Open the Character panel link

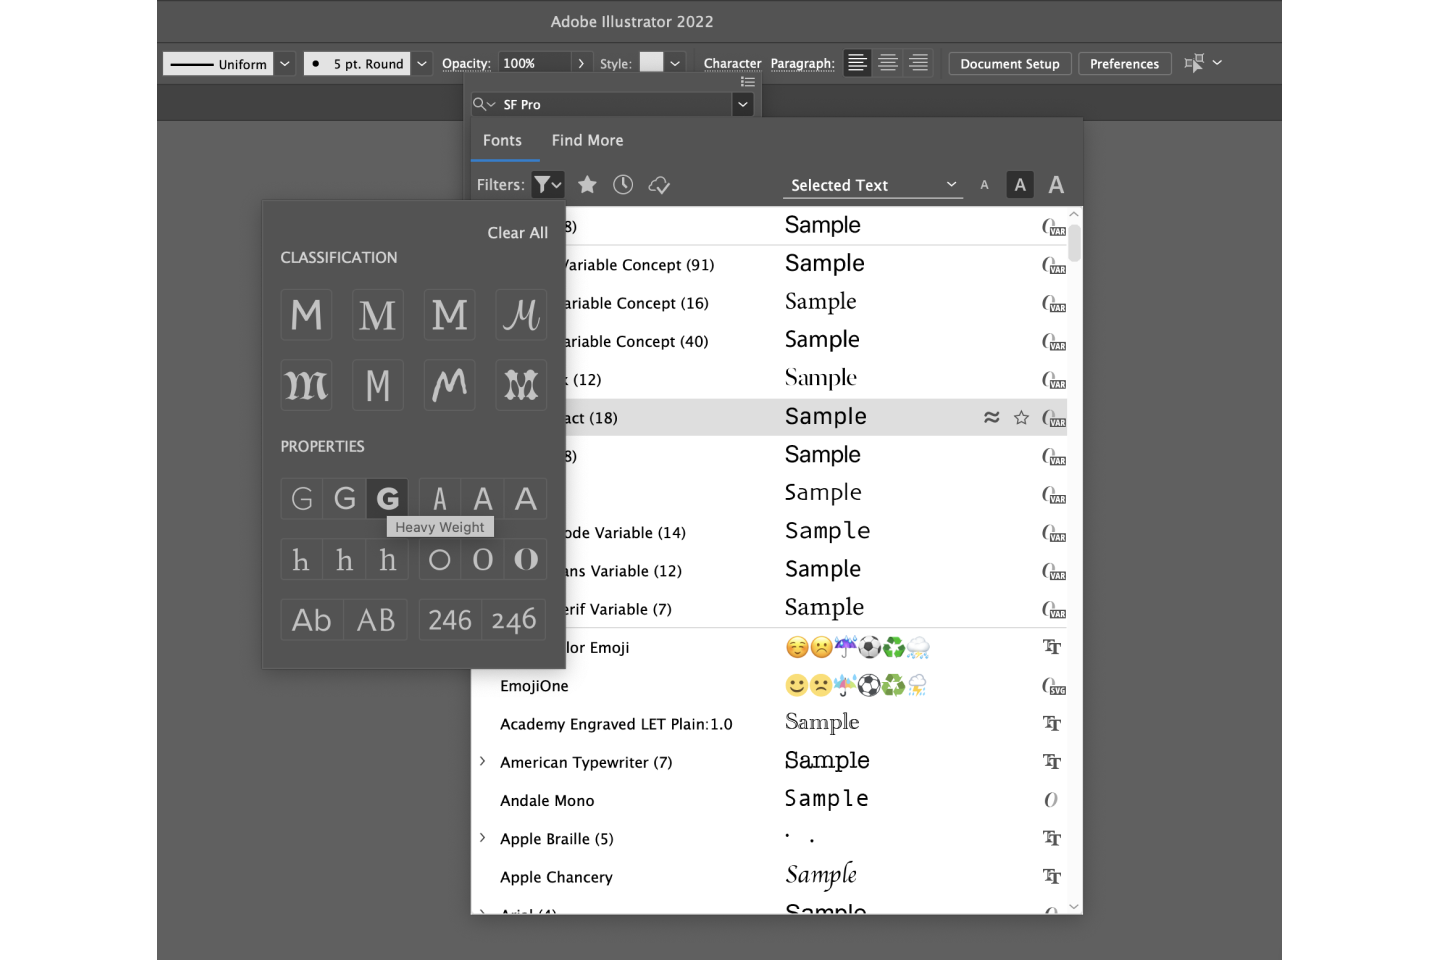[732, 64]
